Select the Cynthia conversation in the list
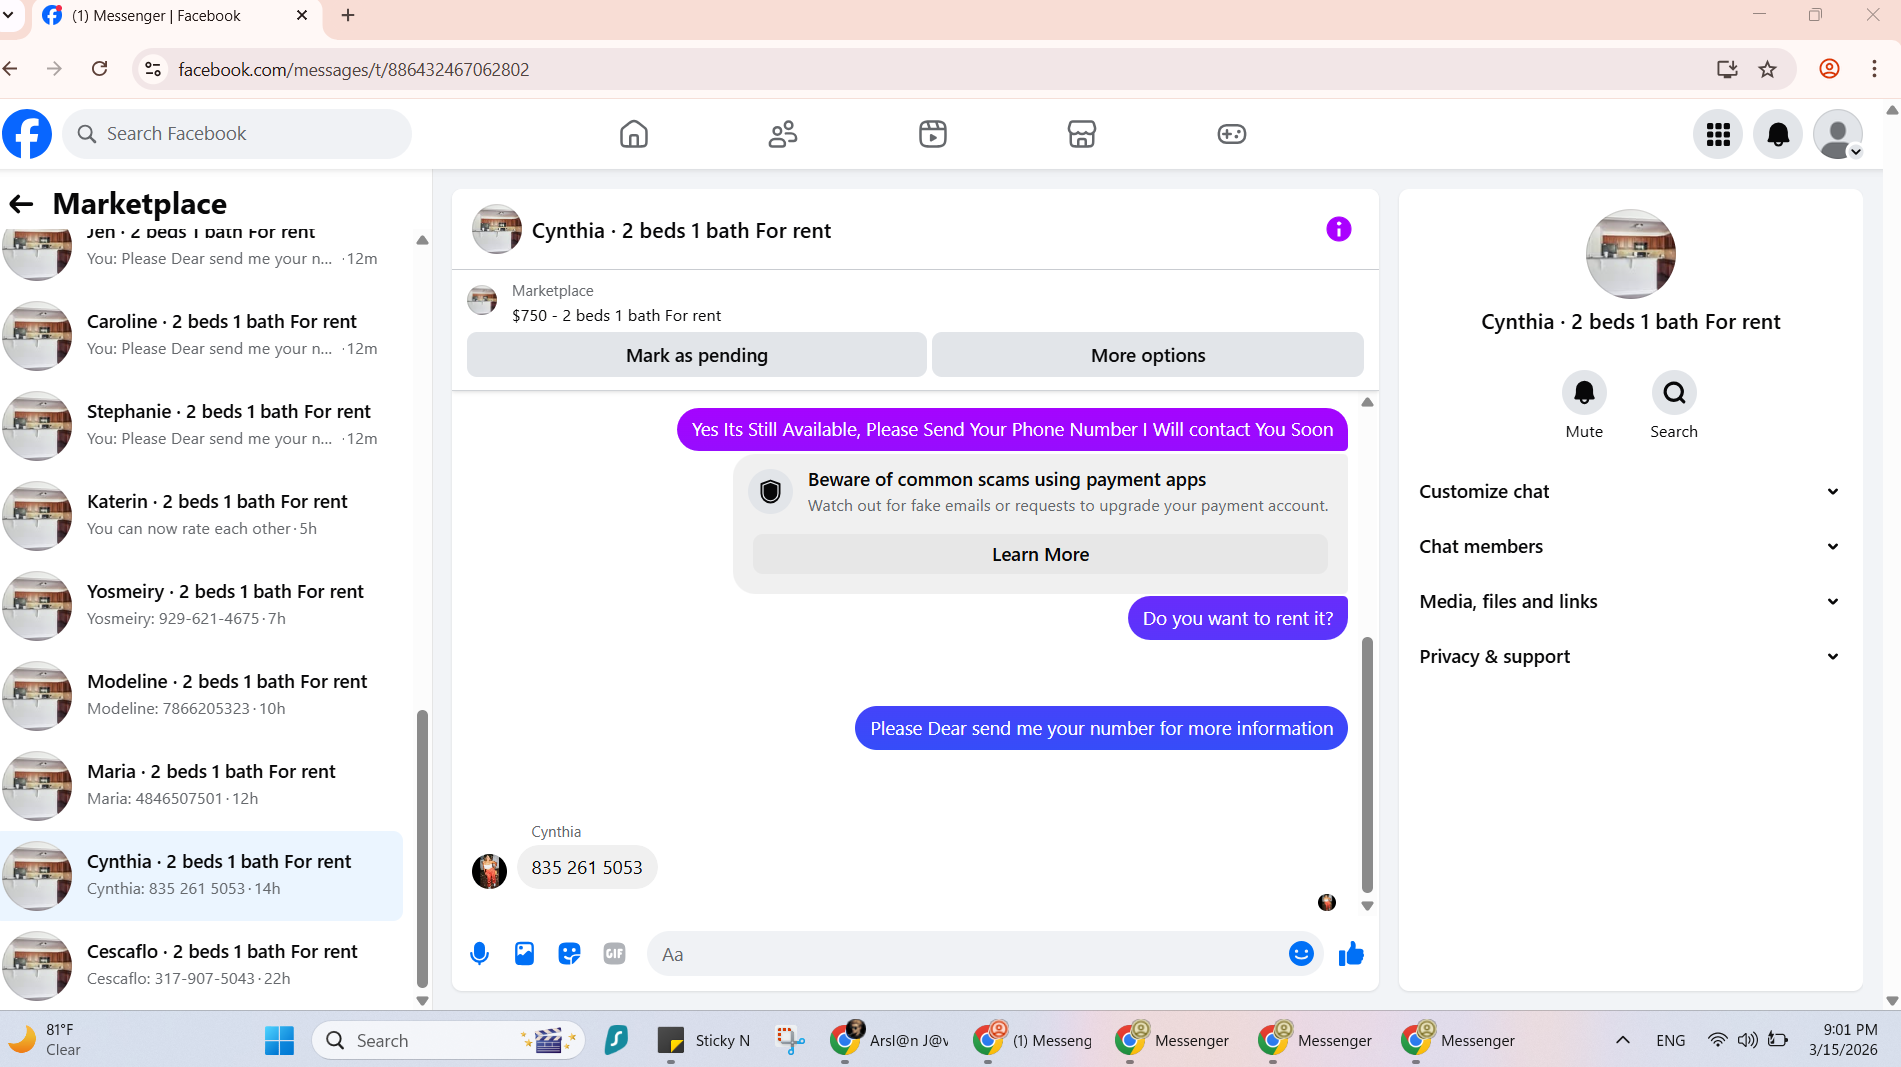 (x=202, y=876)
